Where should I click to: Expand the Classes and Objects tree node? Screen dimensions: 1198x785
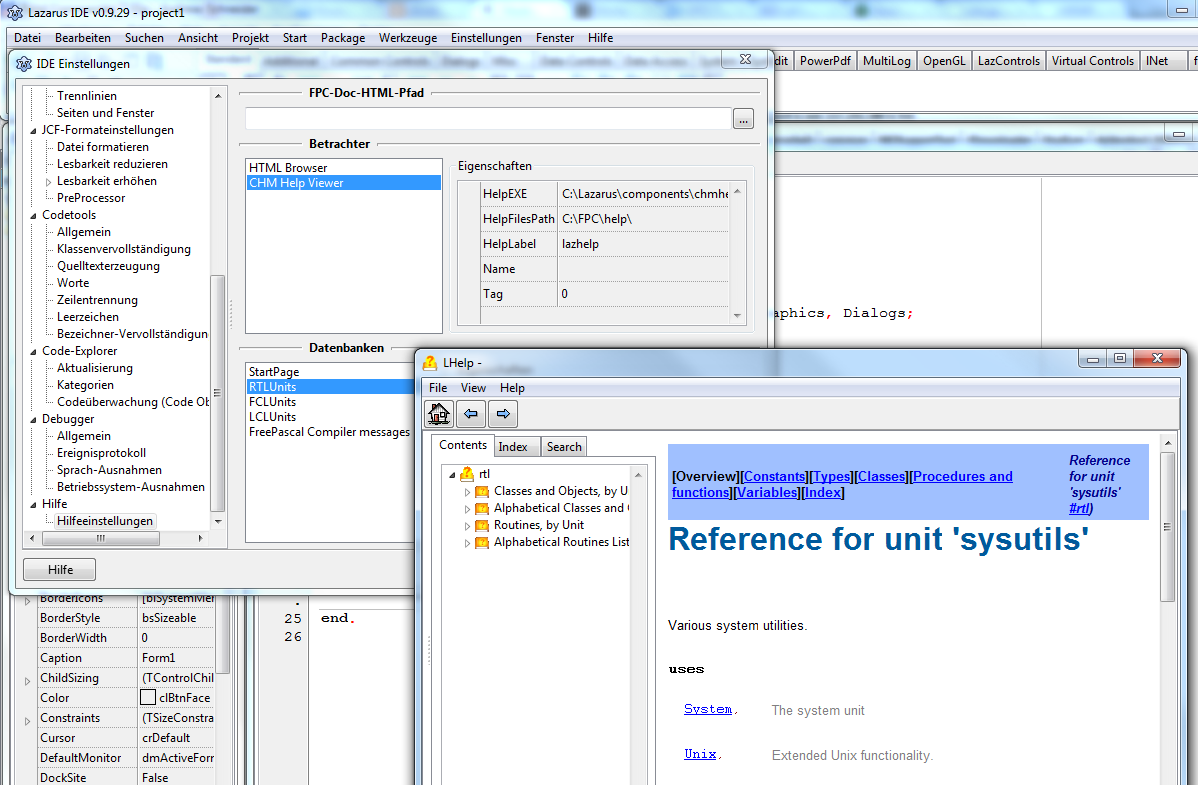coord(467,492)
